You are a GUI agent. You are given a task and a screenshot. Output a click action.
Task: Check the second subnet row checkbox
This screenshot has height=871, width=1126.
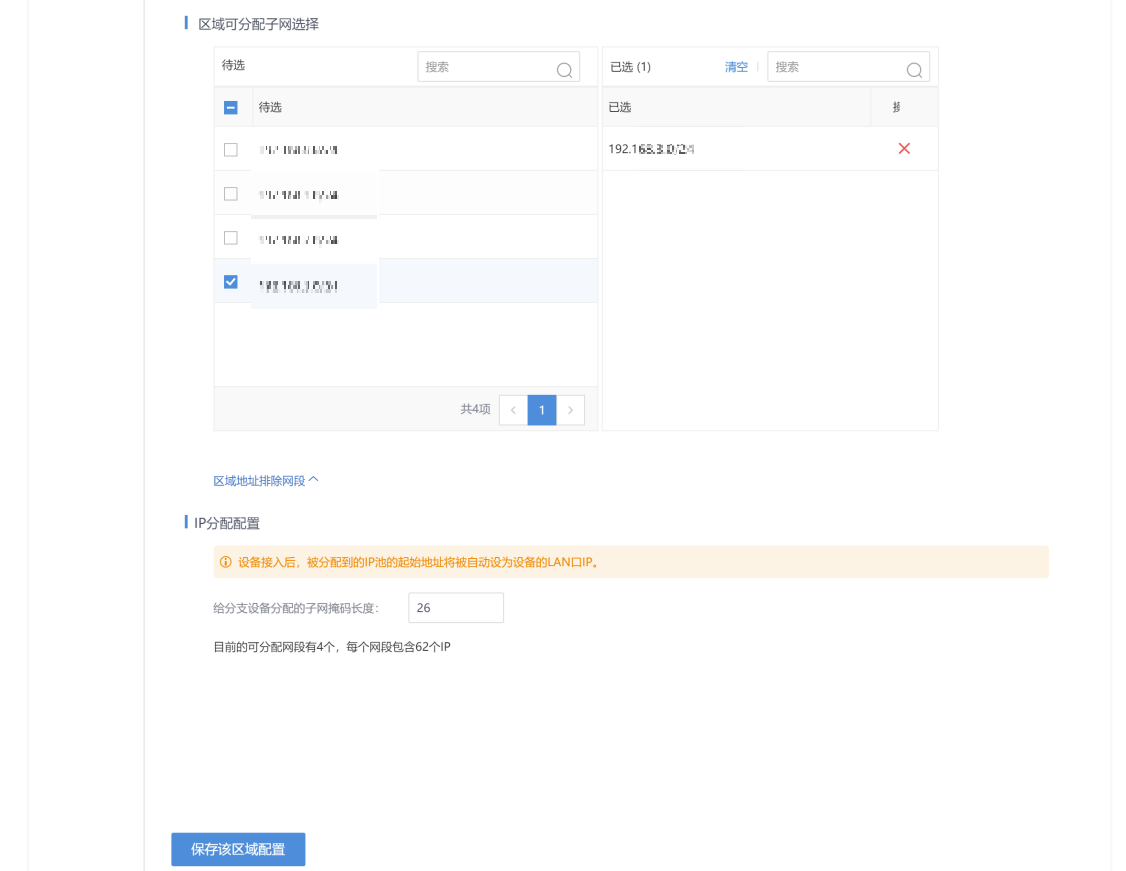pos(231,194)
